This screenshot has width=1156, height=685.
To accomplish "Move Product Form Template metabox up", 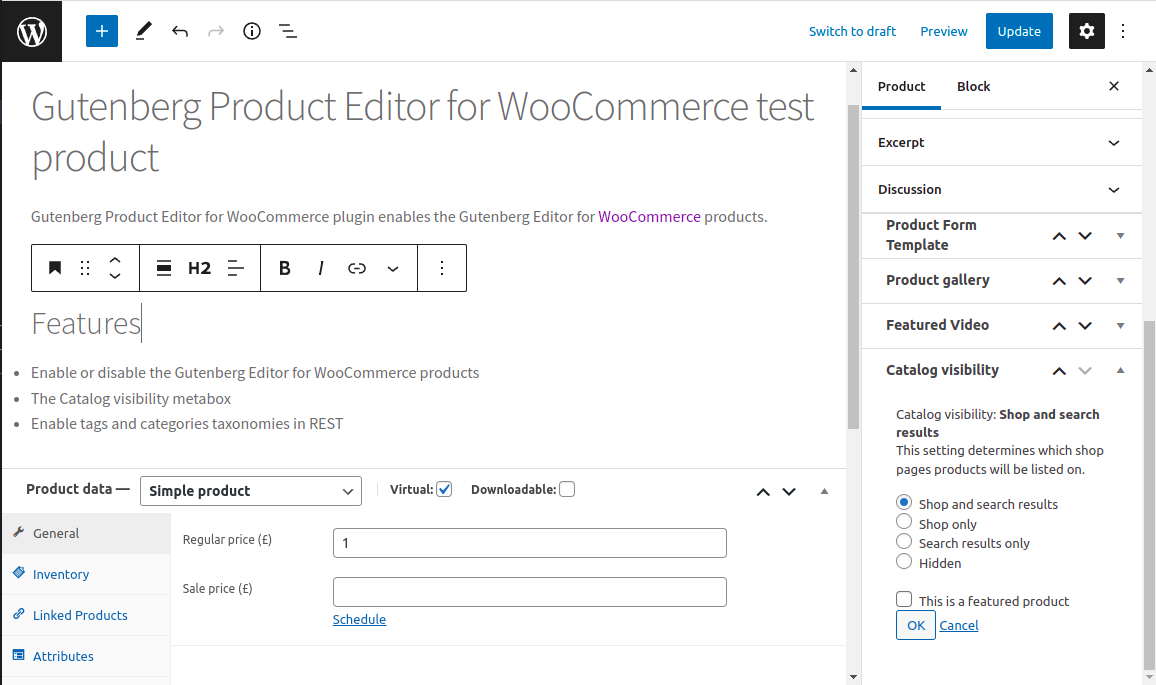I will point(1059,236).
